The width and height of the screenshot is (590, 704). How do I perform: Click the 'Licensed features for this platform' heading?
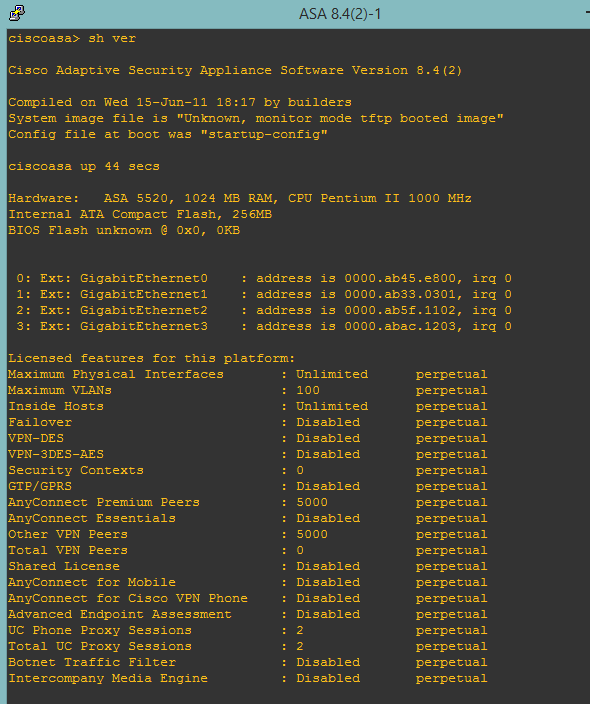(151, 358)
